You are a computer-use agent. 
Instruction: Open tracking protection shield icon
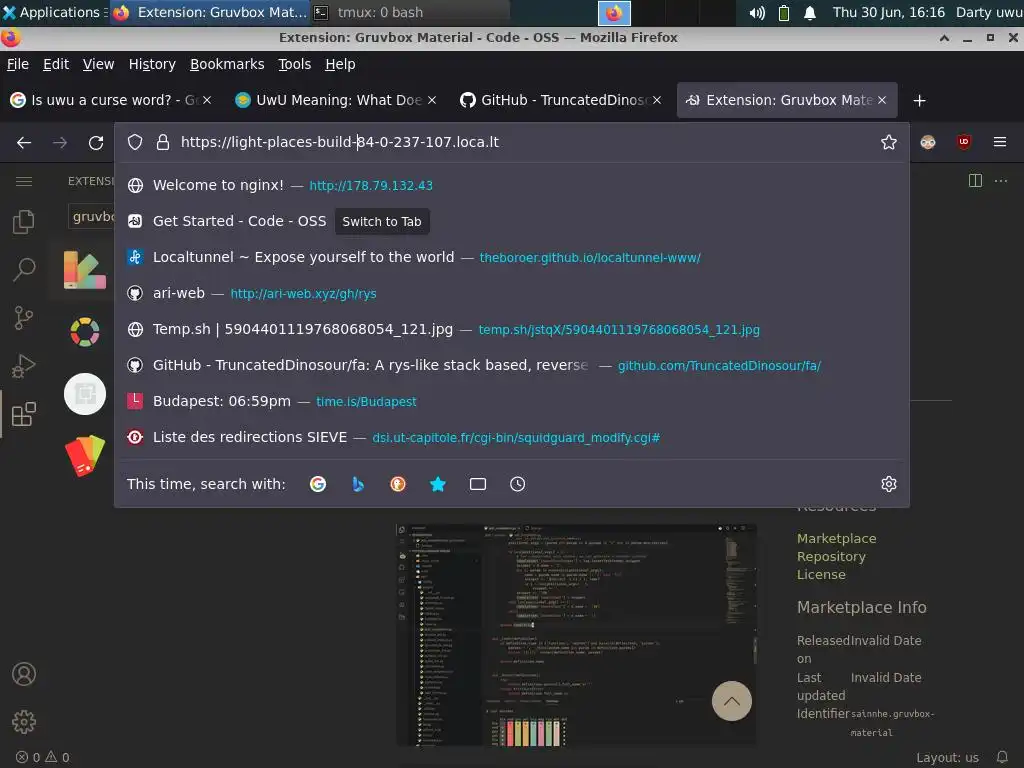pyautogui.click(x=135, y=142)
